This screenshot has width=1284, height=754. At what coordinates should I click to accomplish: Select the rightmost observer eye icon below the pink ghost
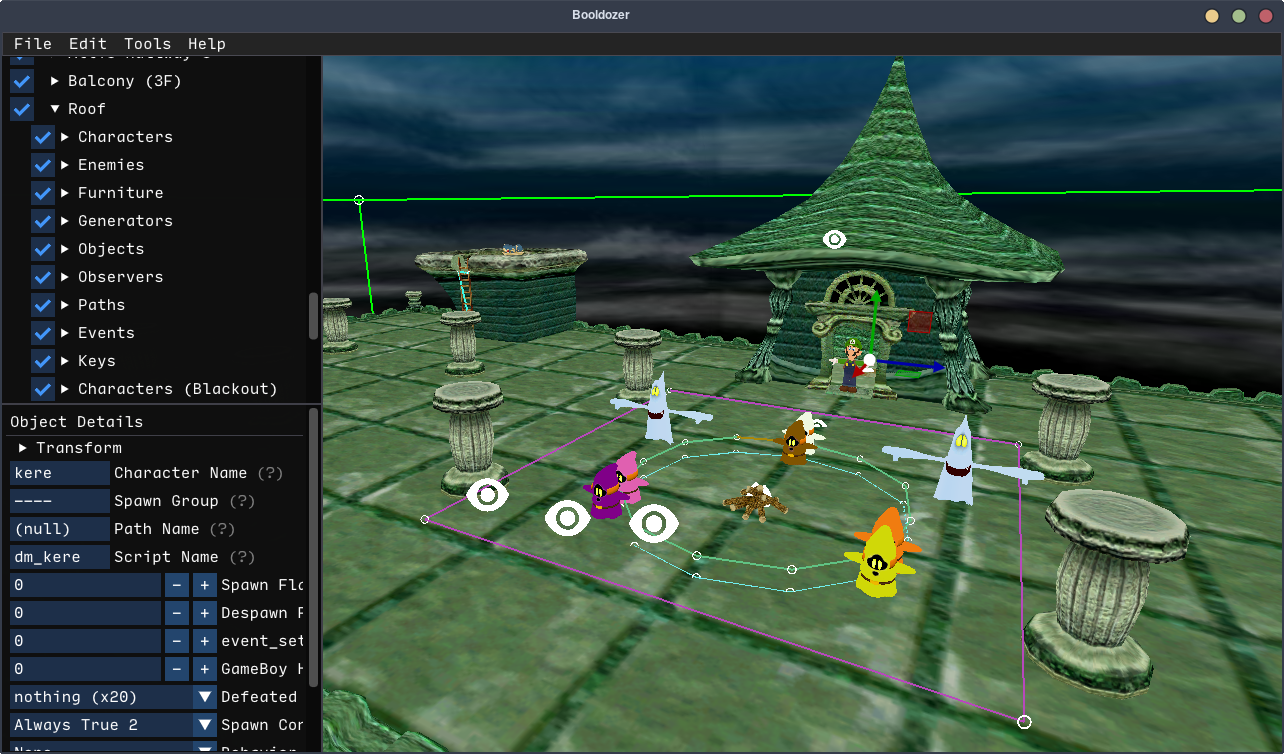coord(653,523)
